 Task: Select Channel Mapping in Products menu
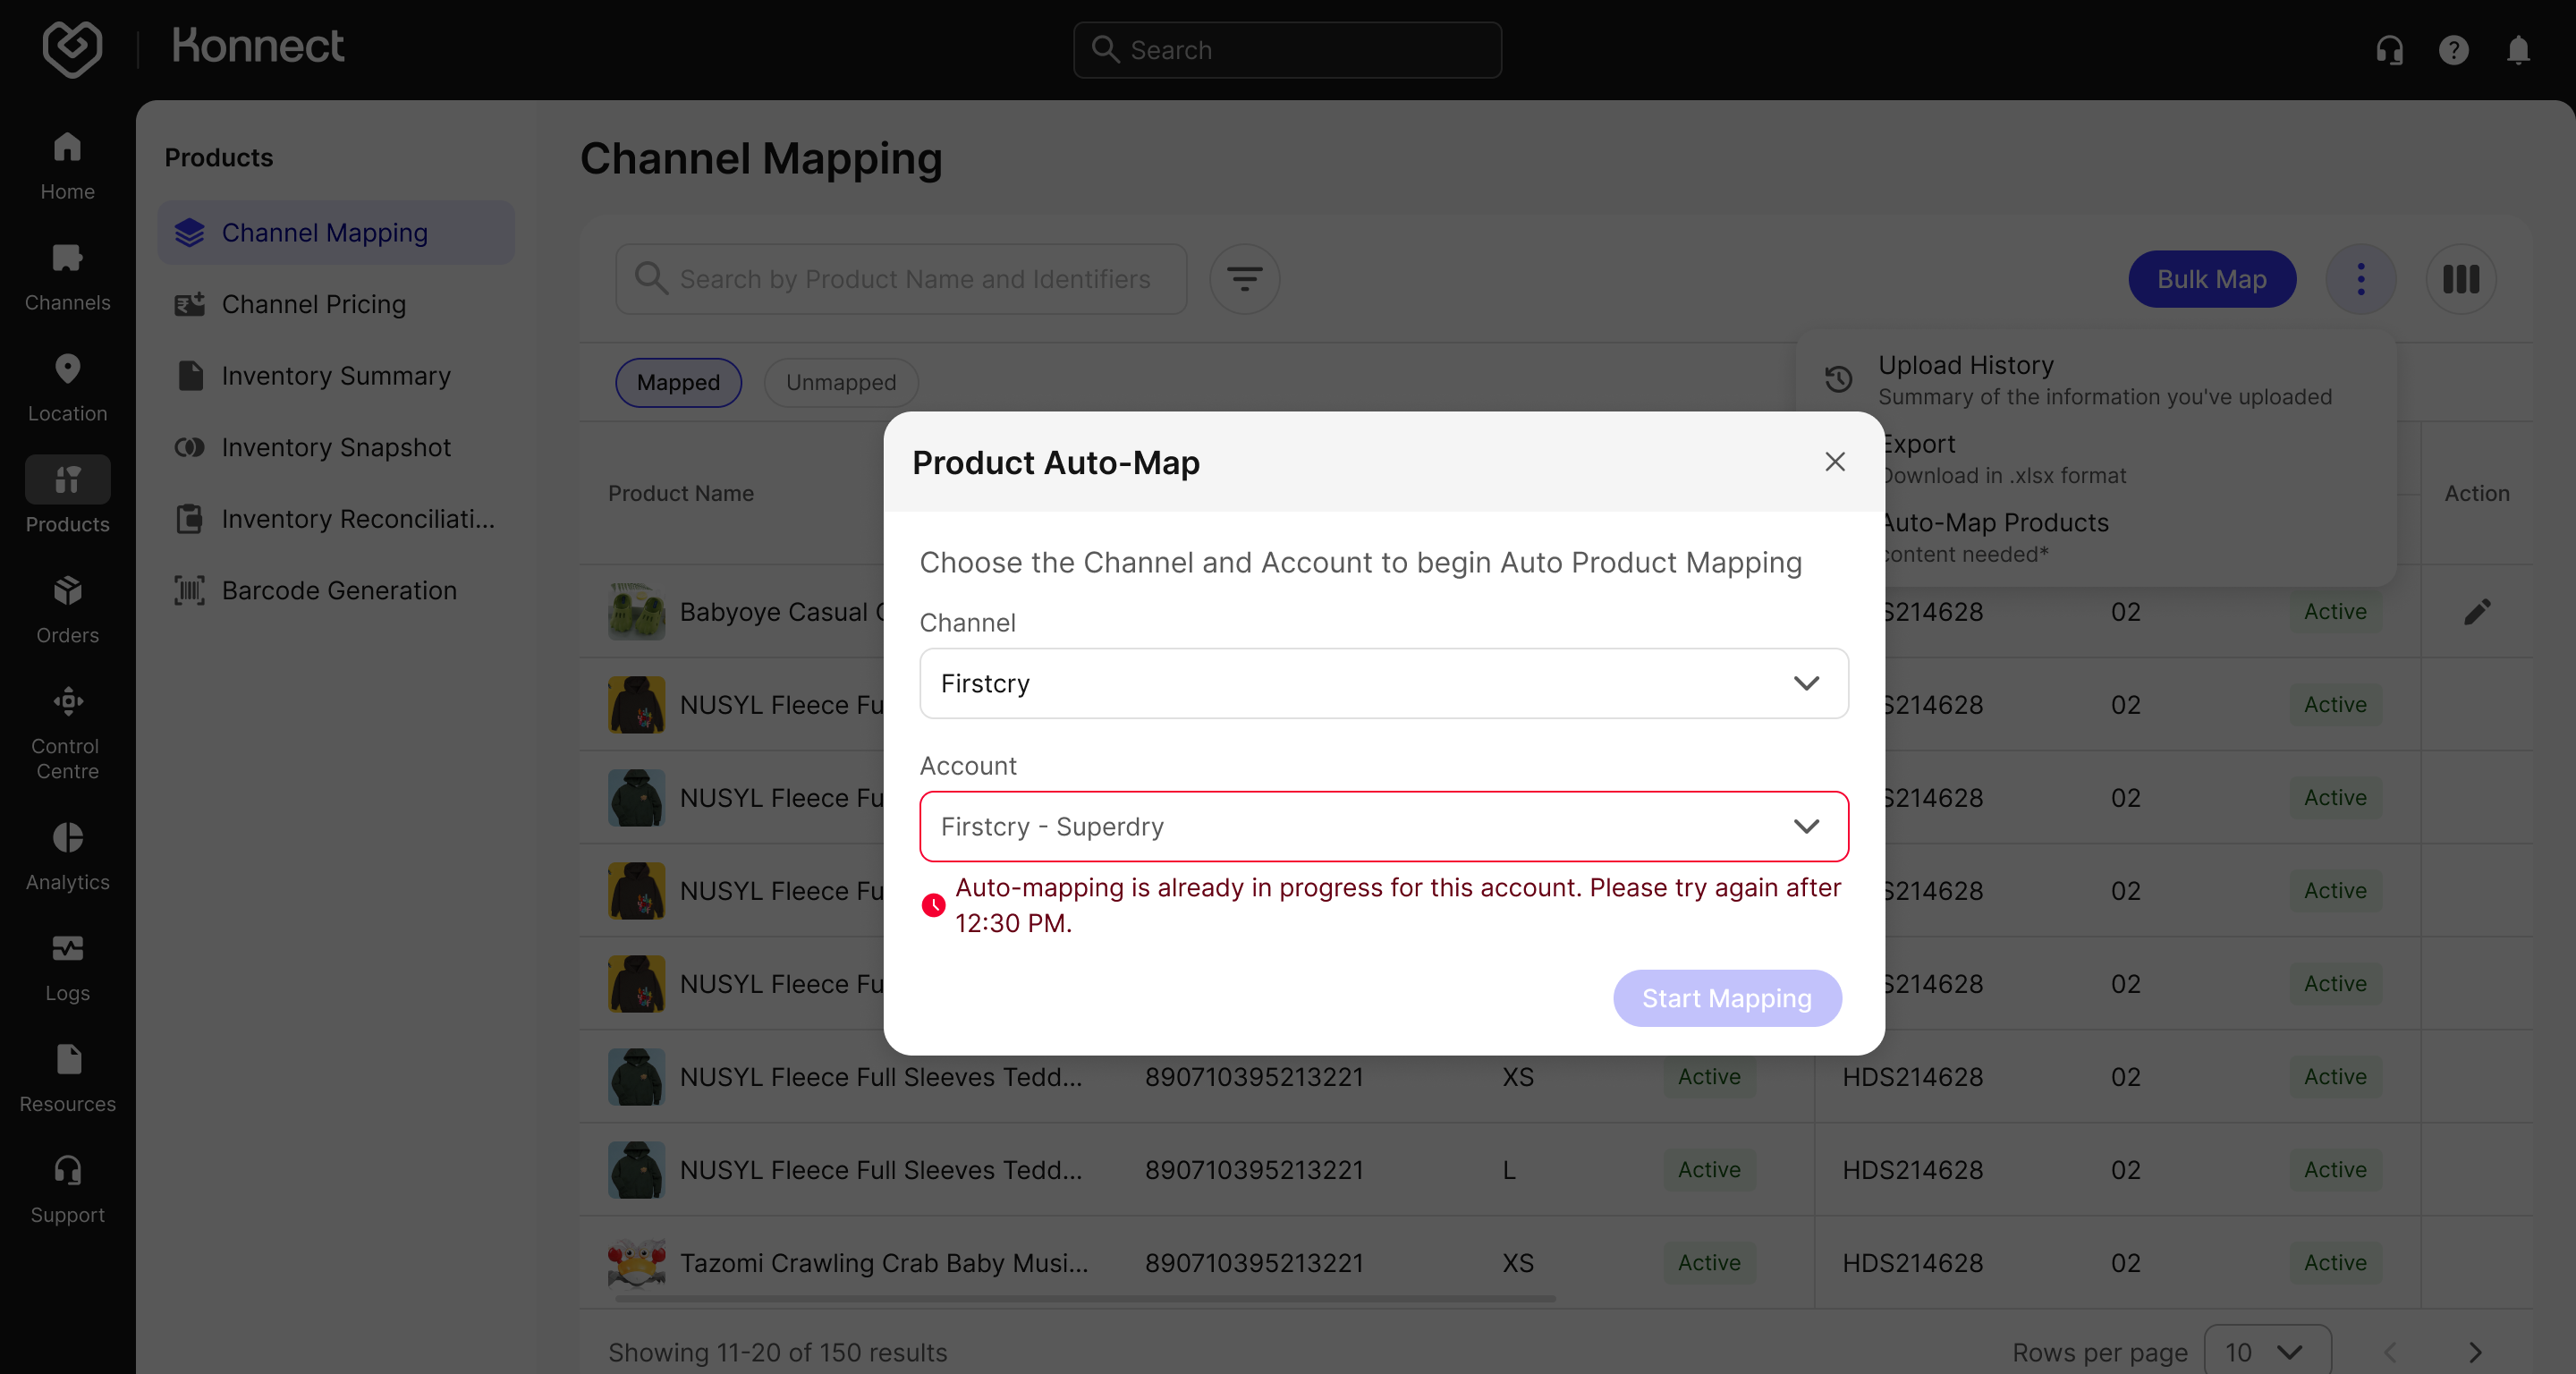click(336, 232)
